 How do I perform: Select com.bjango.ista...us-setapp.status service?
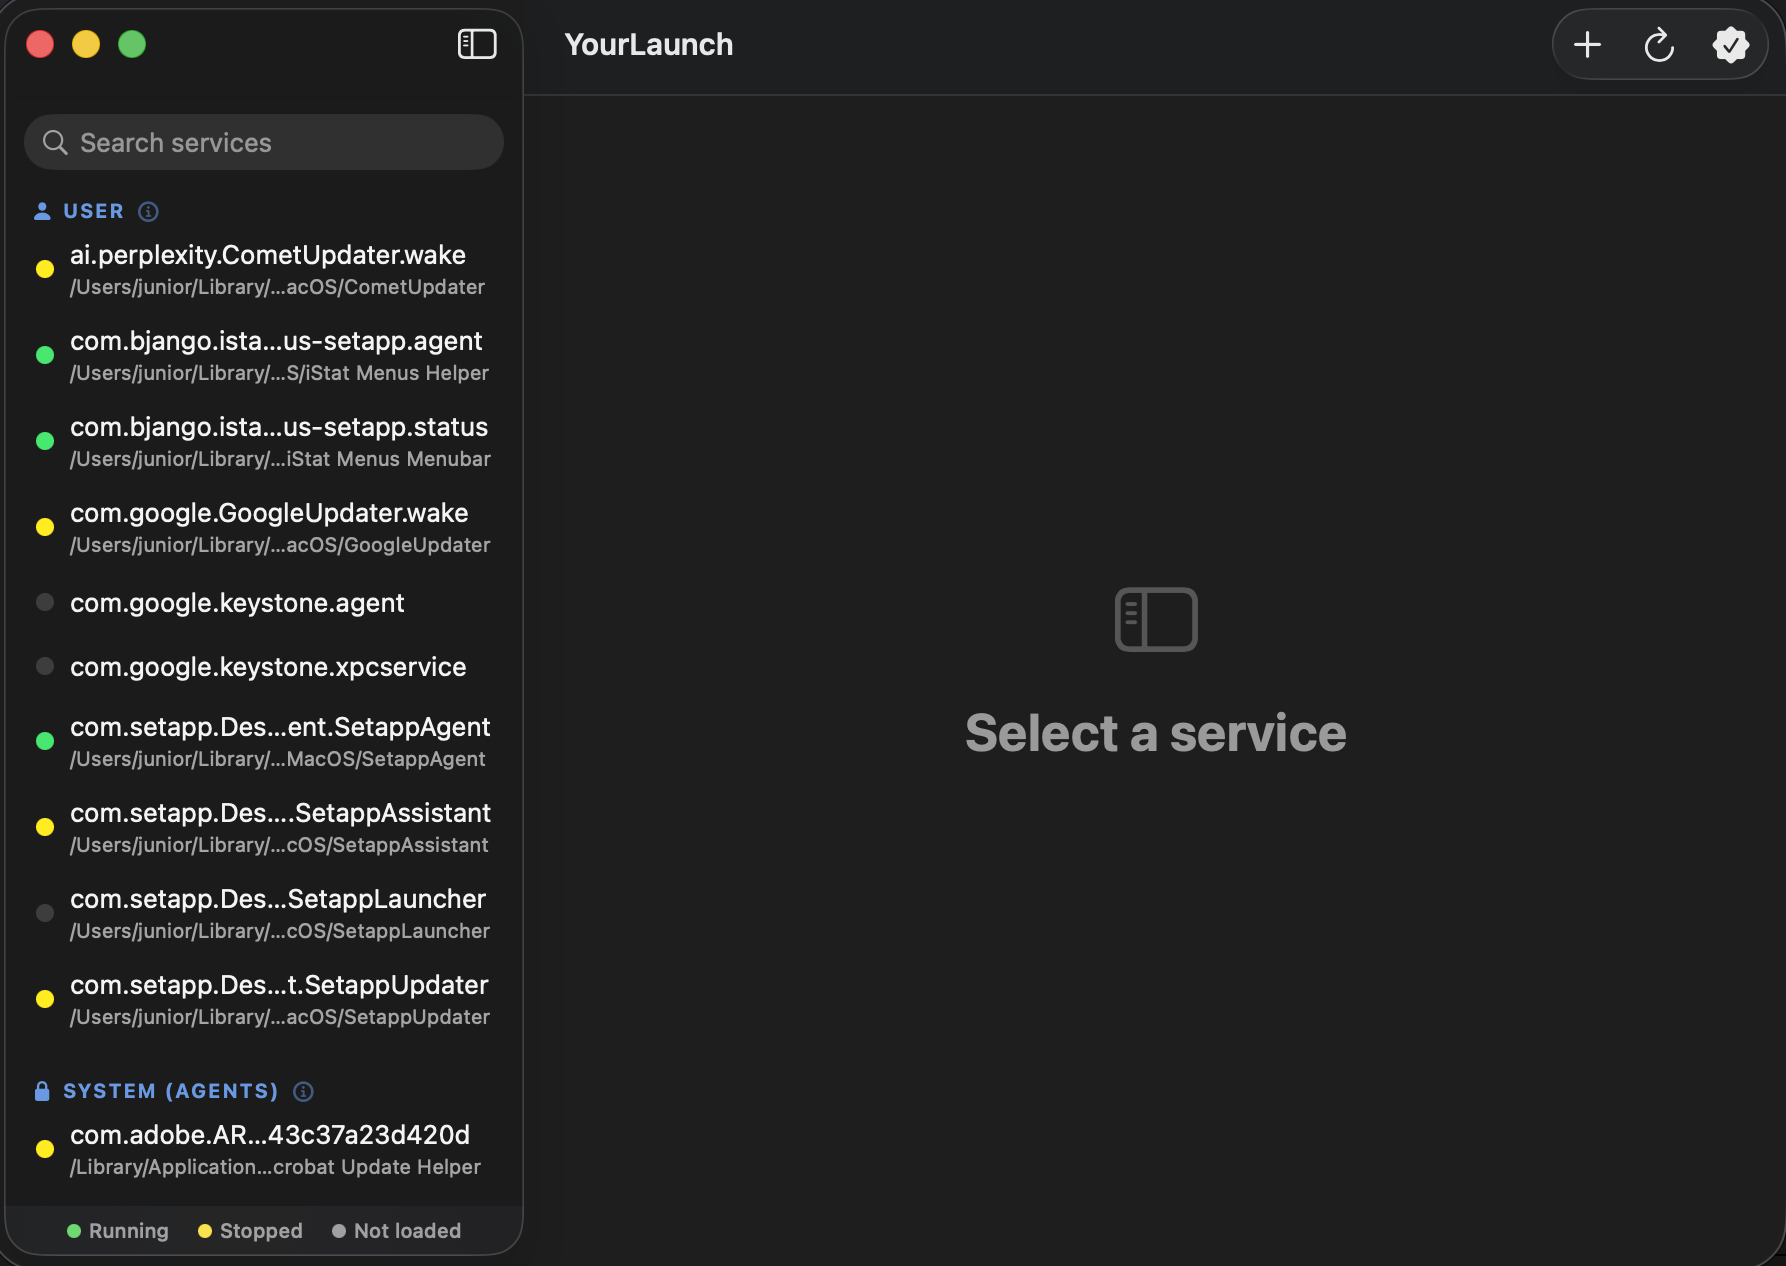[x=264, y=442]
